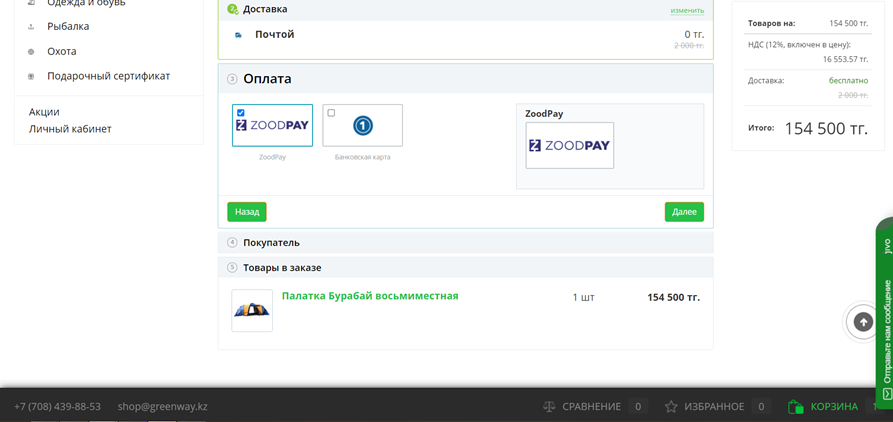Expand the Товары в заказе section
Viewport: 893px width, 422px height.
tap(465, 268)
